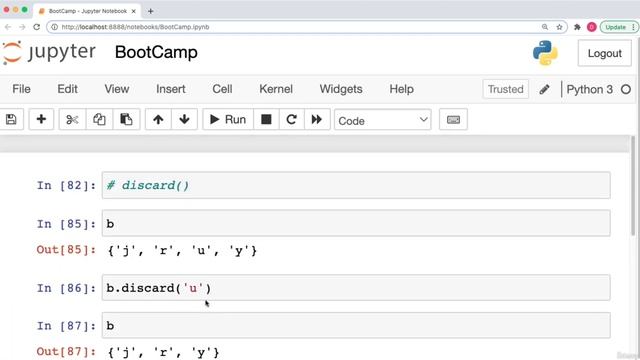
Task: Select cell In [85] containing b
Action: click(356, 223)
